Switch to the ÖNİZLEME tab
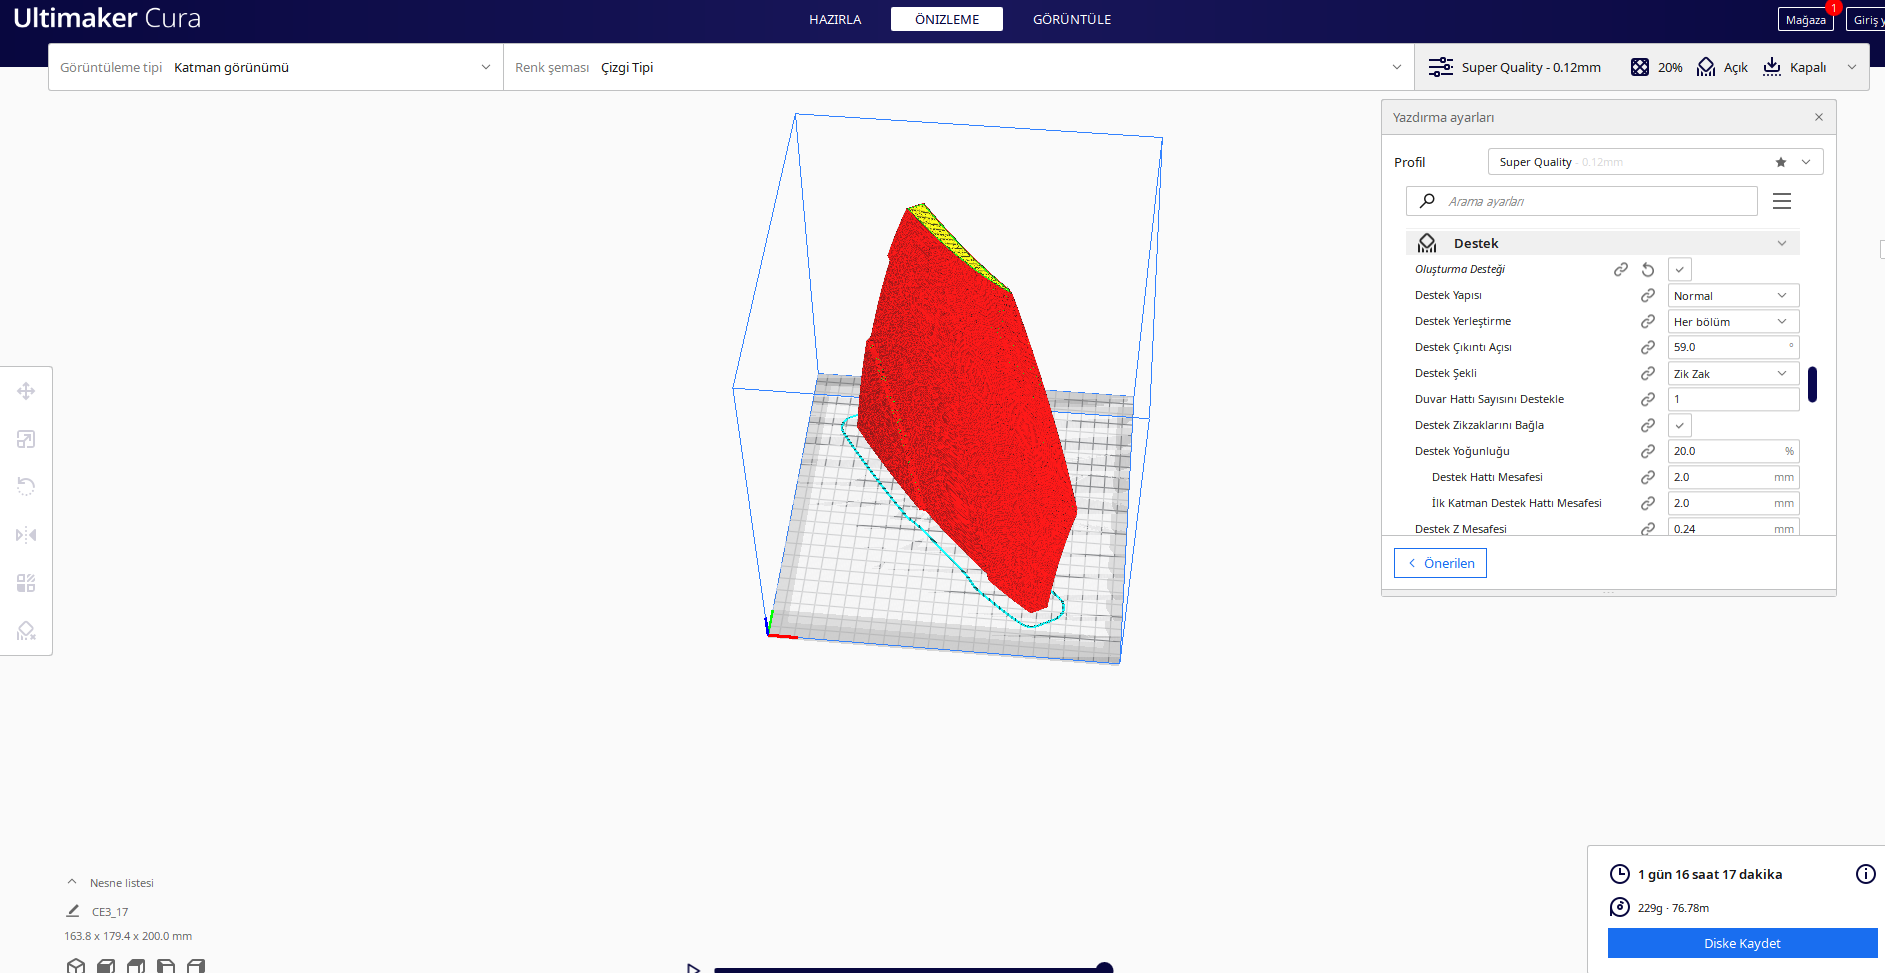This screenshot has height=973, width=1885. click(947, 19)
